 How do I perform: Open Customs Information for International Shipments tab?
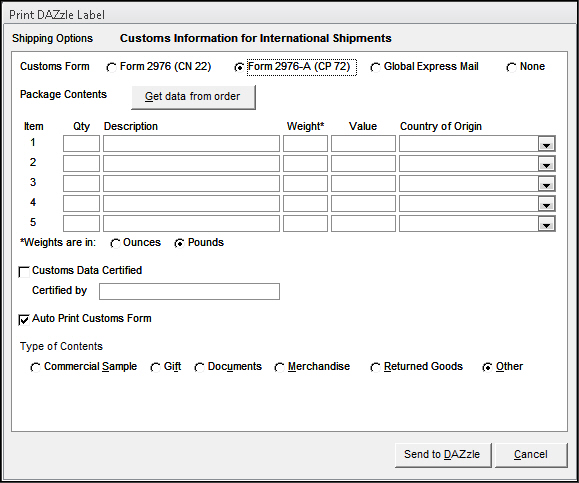click(x=256, y=38)
